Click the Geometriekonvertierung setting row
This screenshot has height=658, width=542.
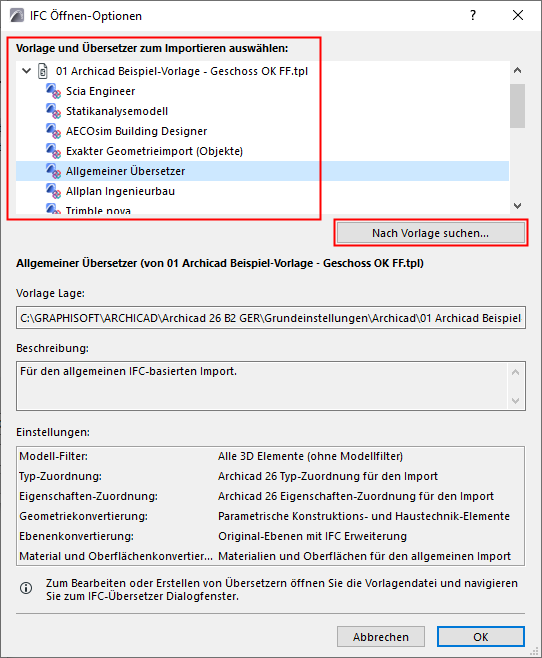[x=271, y=516]
